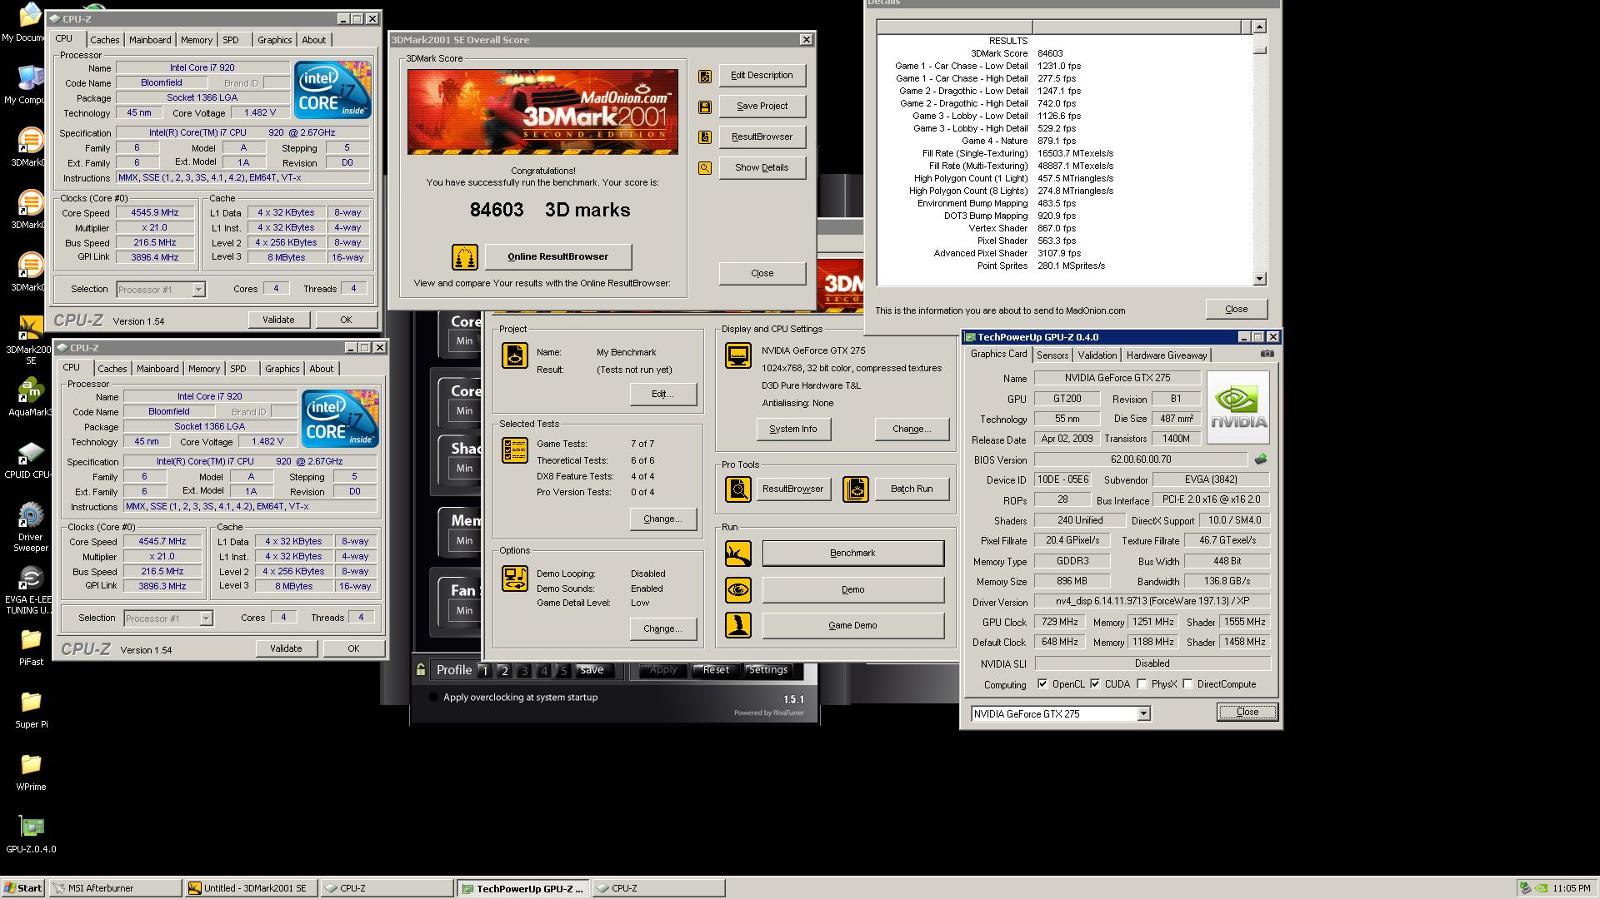Viewport: 1600px width, 899px height.
Task: Click the Game Demo joystick icon
Action: (738, 625)
